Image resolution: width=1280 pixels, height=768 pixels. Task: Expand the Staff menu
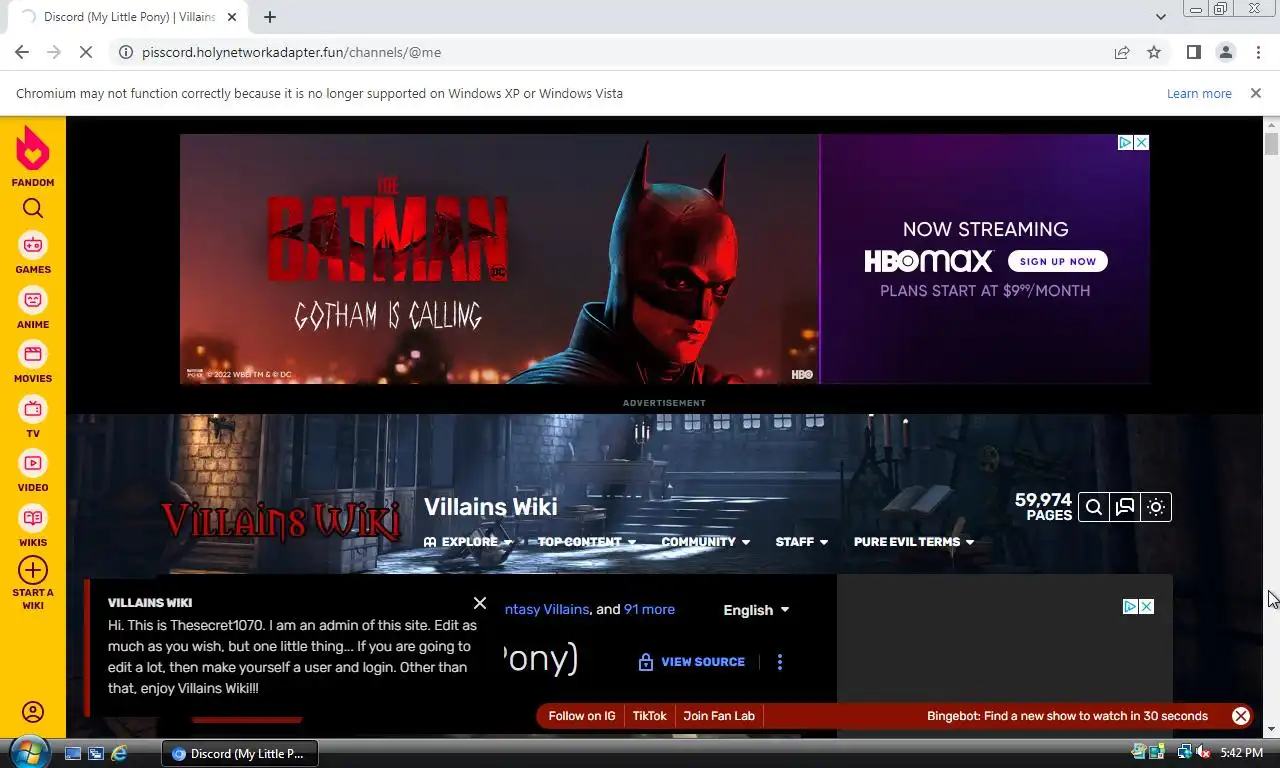tap(802, 542)
